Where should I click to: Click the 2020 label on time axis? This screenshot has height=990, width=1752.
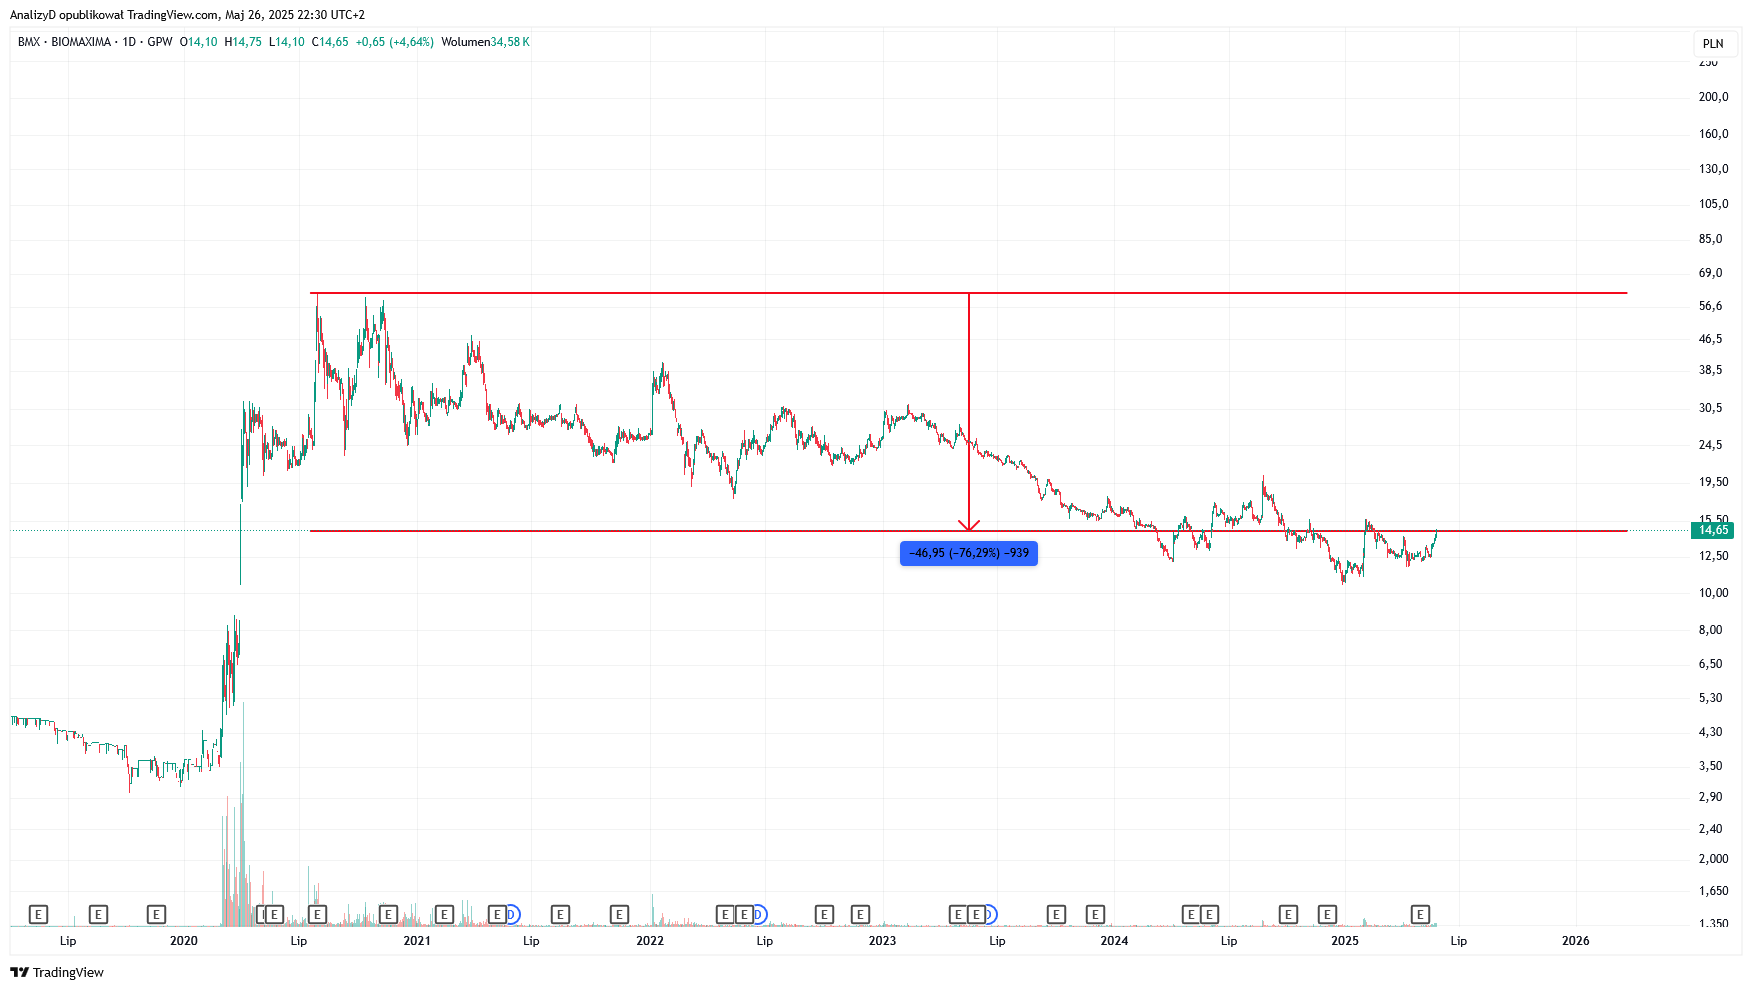(184, 941)
